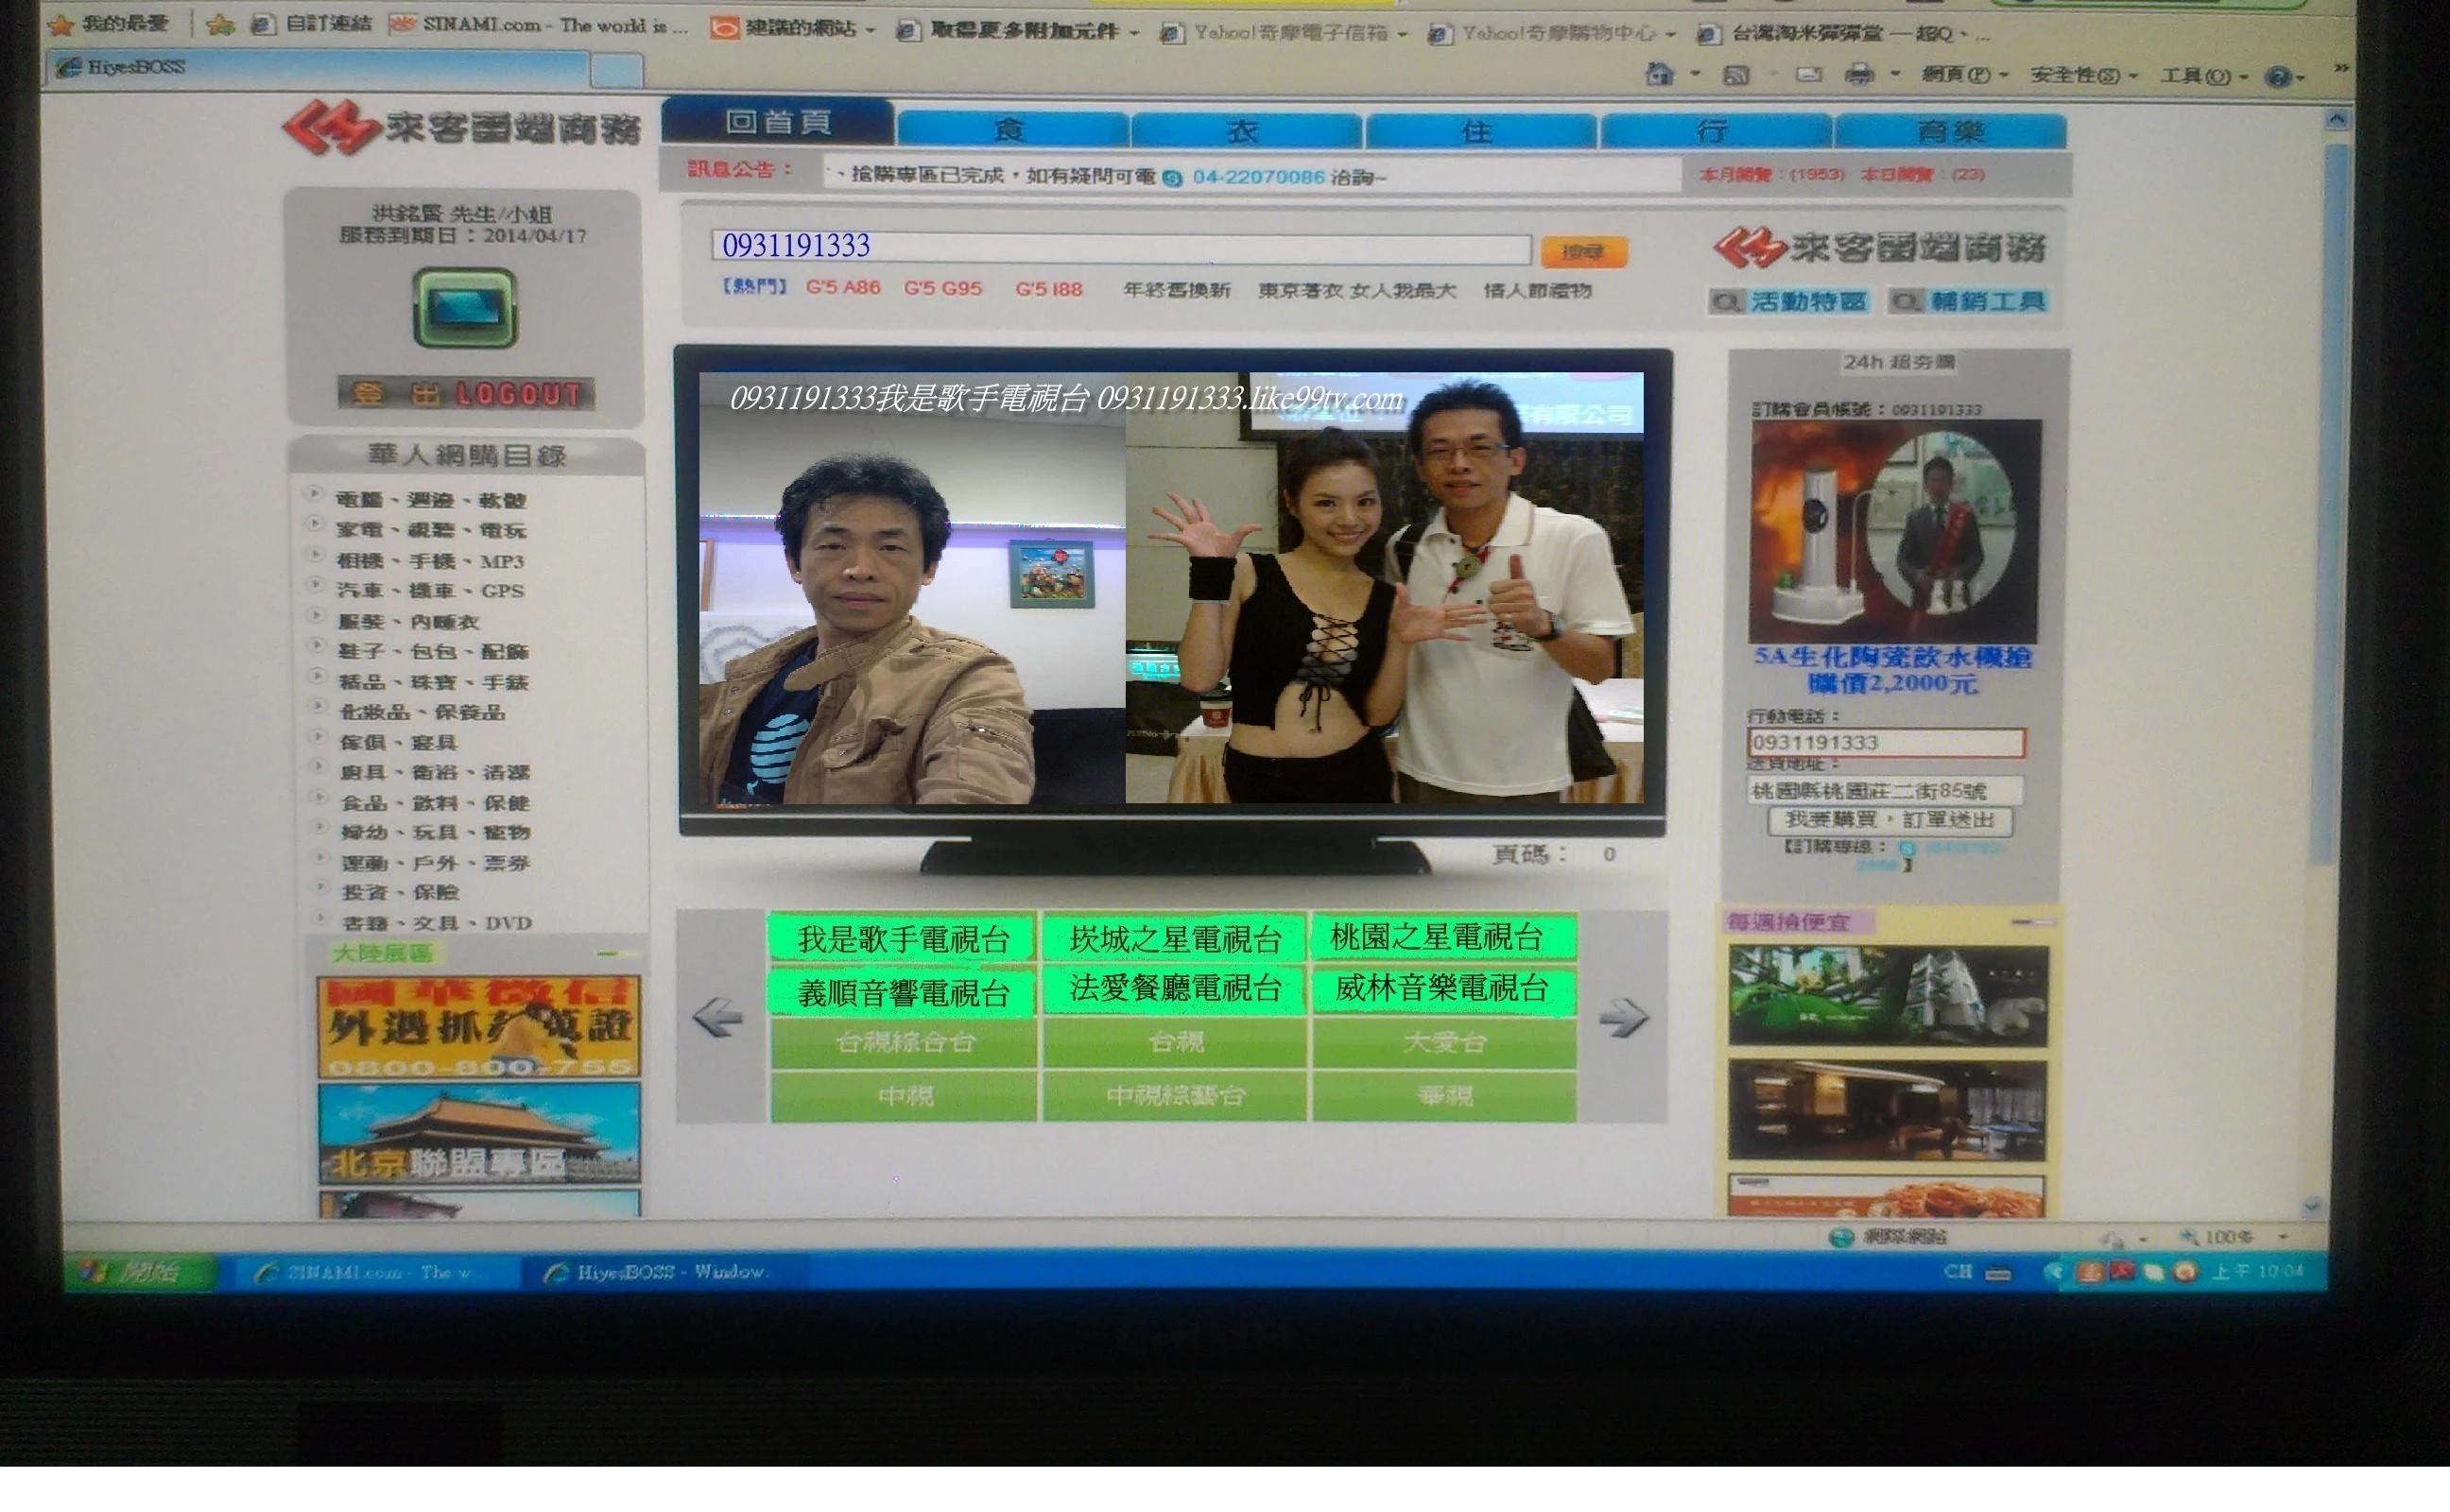Image resolution: width=2450 pixels, height=1512 pixels.
Task: Click the left arrow in channel list
Action: coord(717,1018)
